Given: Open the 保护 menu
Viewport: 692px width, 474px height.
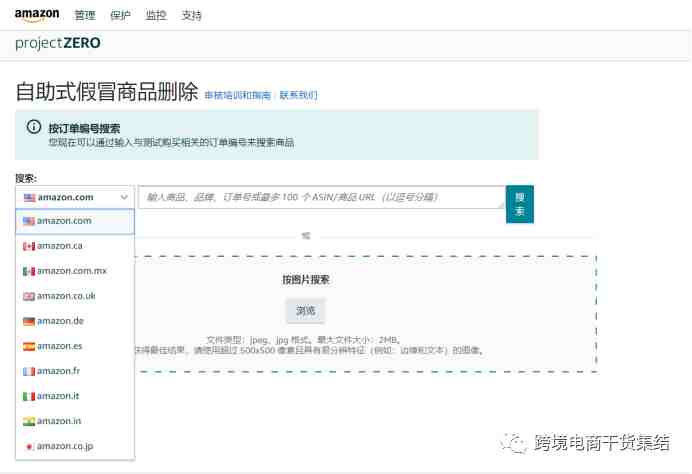Looking at the screenshot, I should pyautogui.click(x=120, y=15).
